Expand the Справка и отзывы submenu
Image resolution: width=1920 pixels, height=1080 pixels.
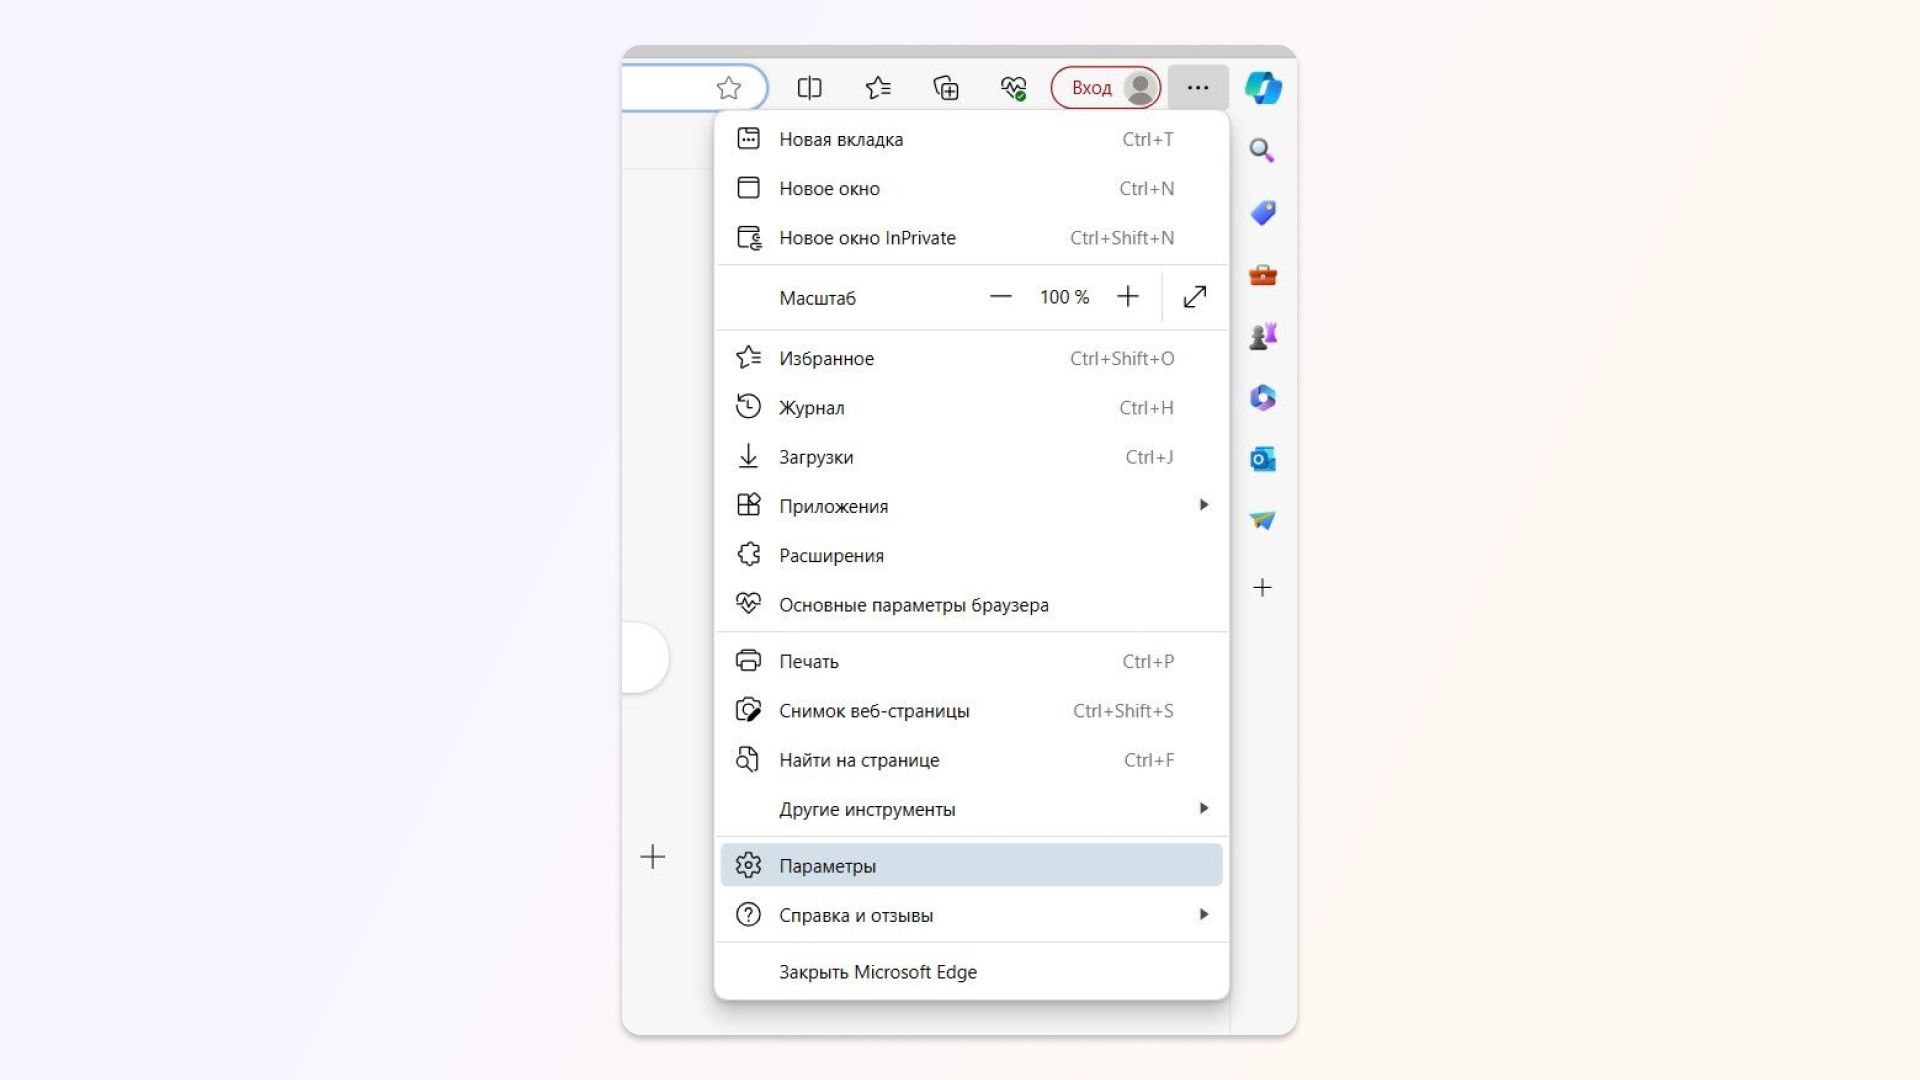tap(972, 914)
